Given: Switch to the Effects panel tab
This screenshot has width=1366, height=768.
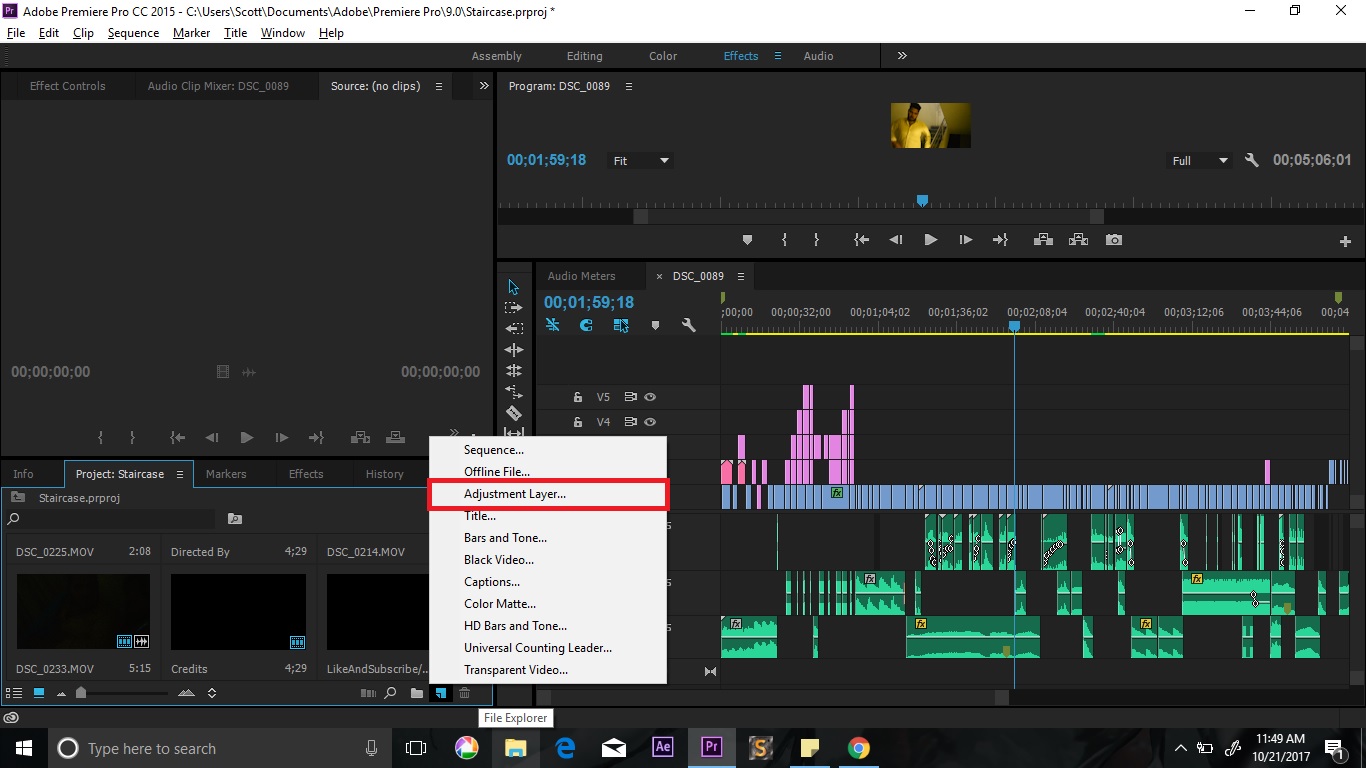Looking at the screenshot, I should coord(306,474).
